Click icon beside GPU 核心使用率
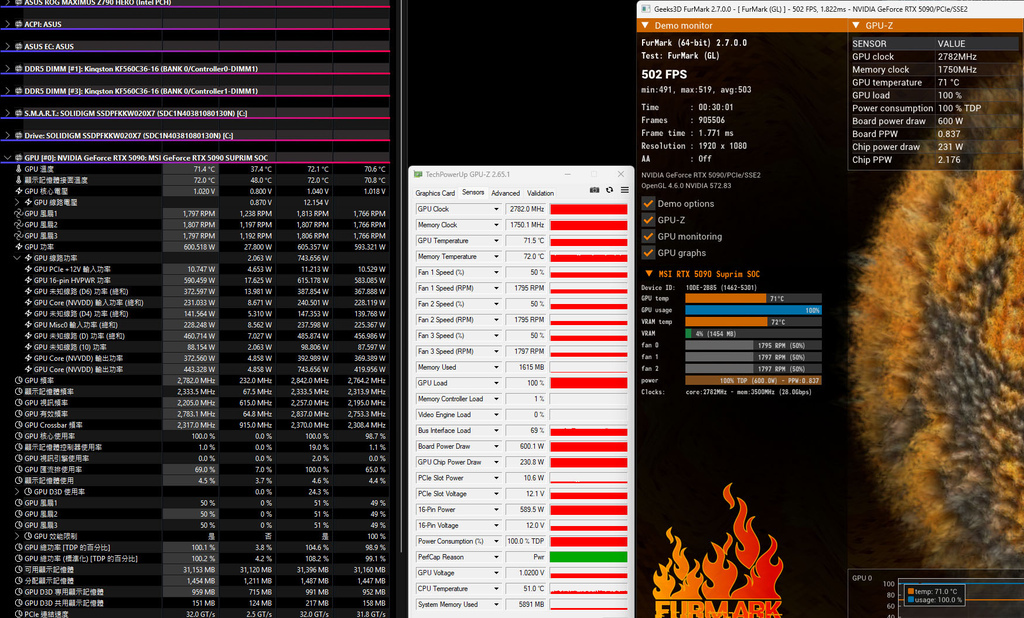1024x618 pixels. point(18,436)
